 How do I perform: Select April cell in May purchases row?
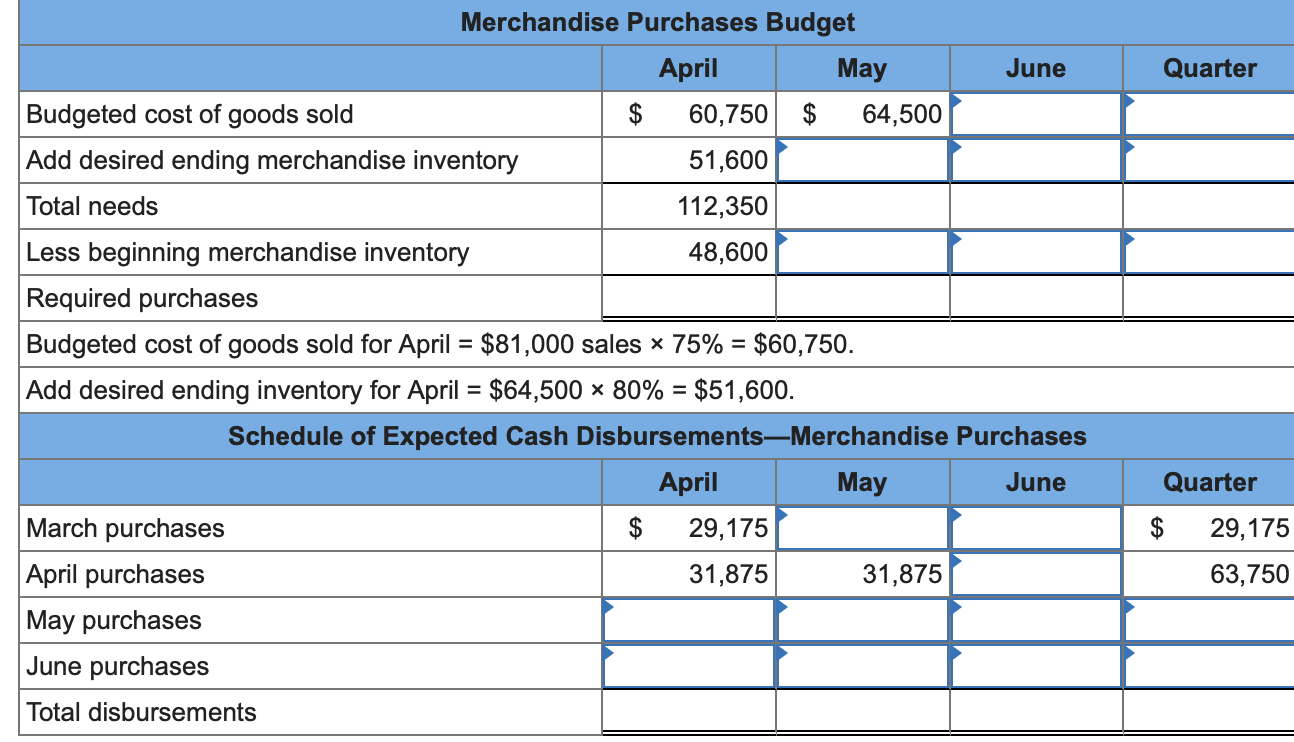[689, 620]
